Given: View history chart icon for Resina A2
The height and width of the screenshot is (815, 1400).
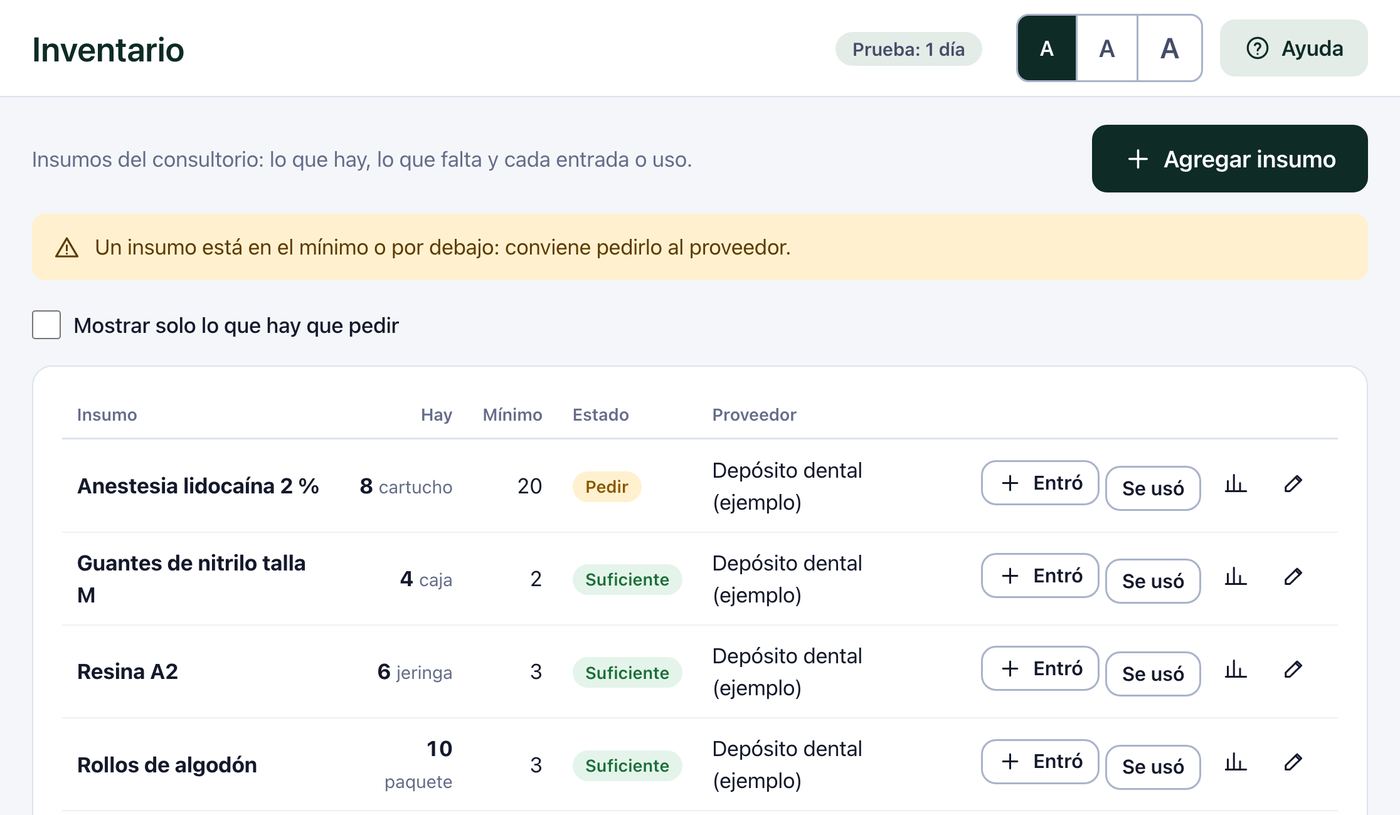Looking at the screenshot, I should (x=1236, y=670).
